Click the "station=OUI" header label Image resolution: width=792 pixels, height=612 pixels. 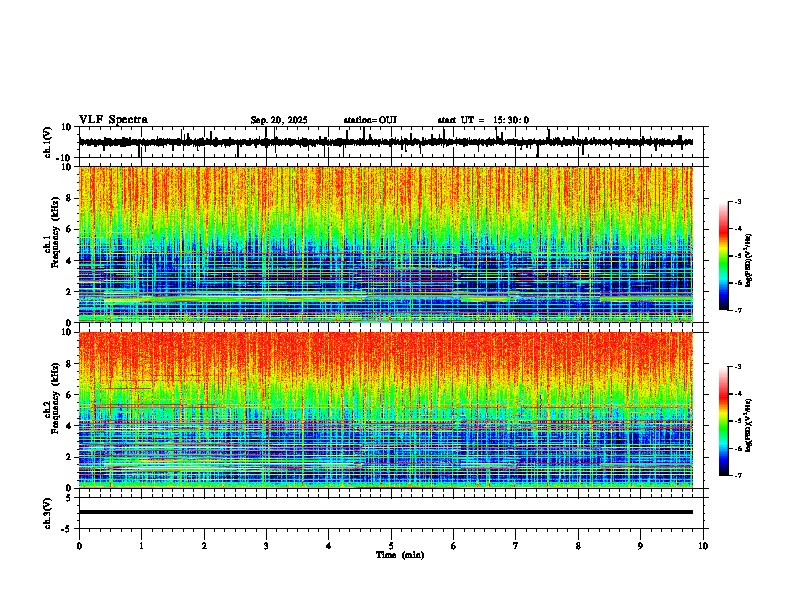click(370, 120)
